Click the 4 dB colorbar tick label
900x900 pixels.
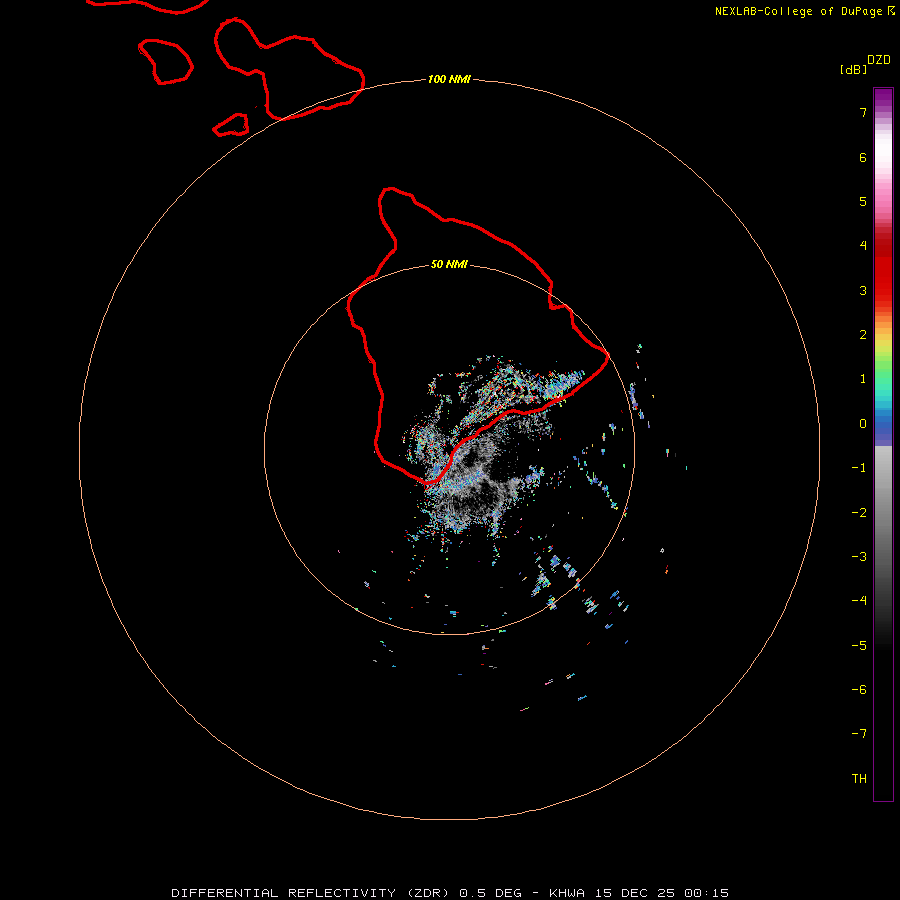863,246
